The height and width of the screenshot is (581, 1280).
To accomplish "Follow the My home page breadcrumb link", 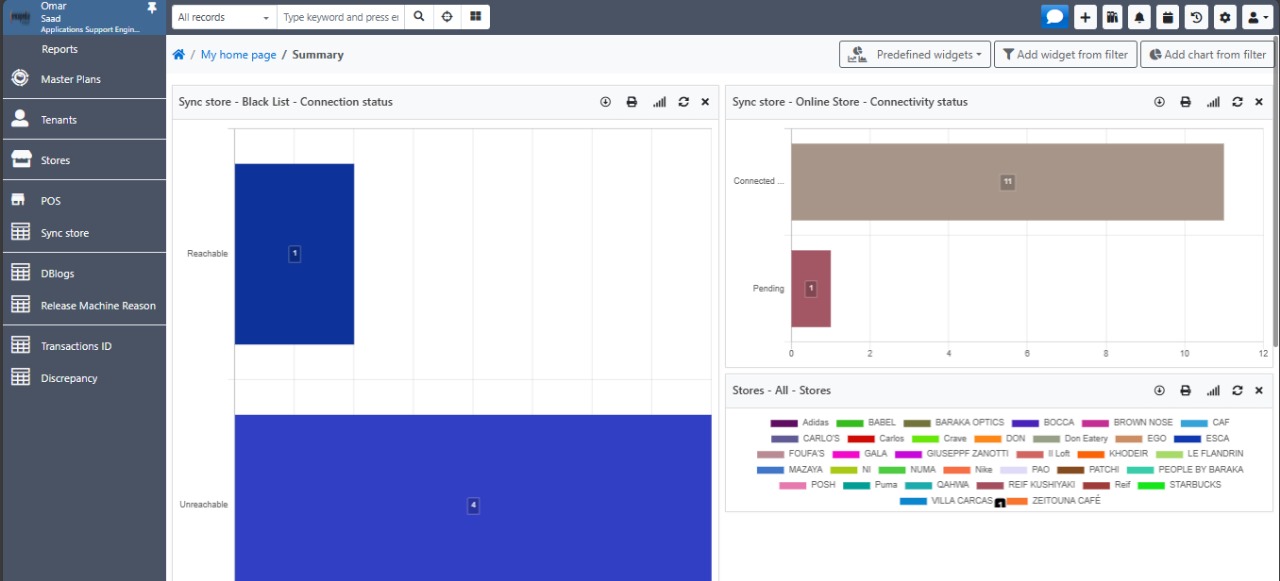I will (x=238, y=55).
